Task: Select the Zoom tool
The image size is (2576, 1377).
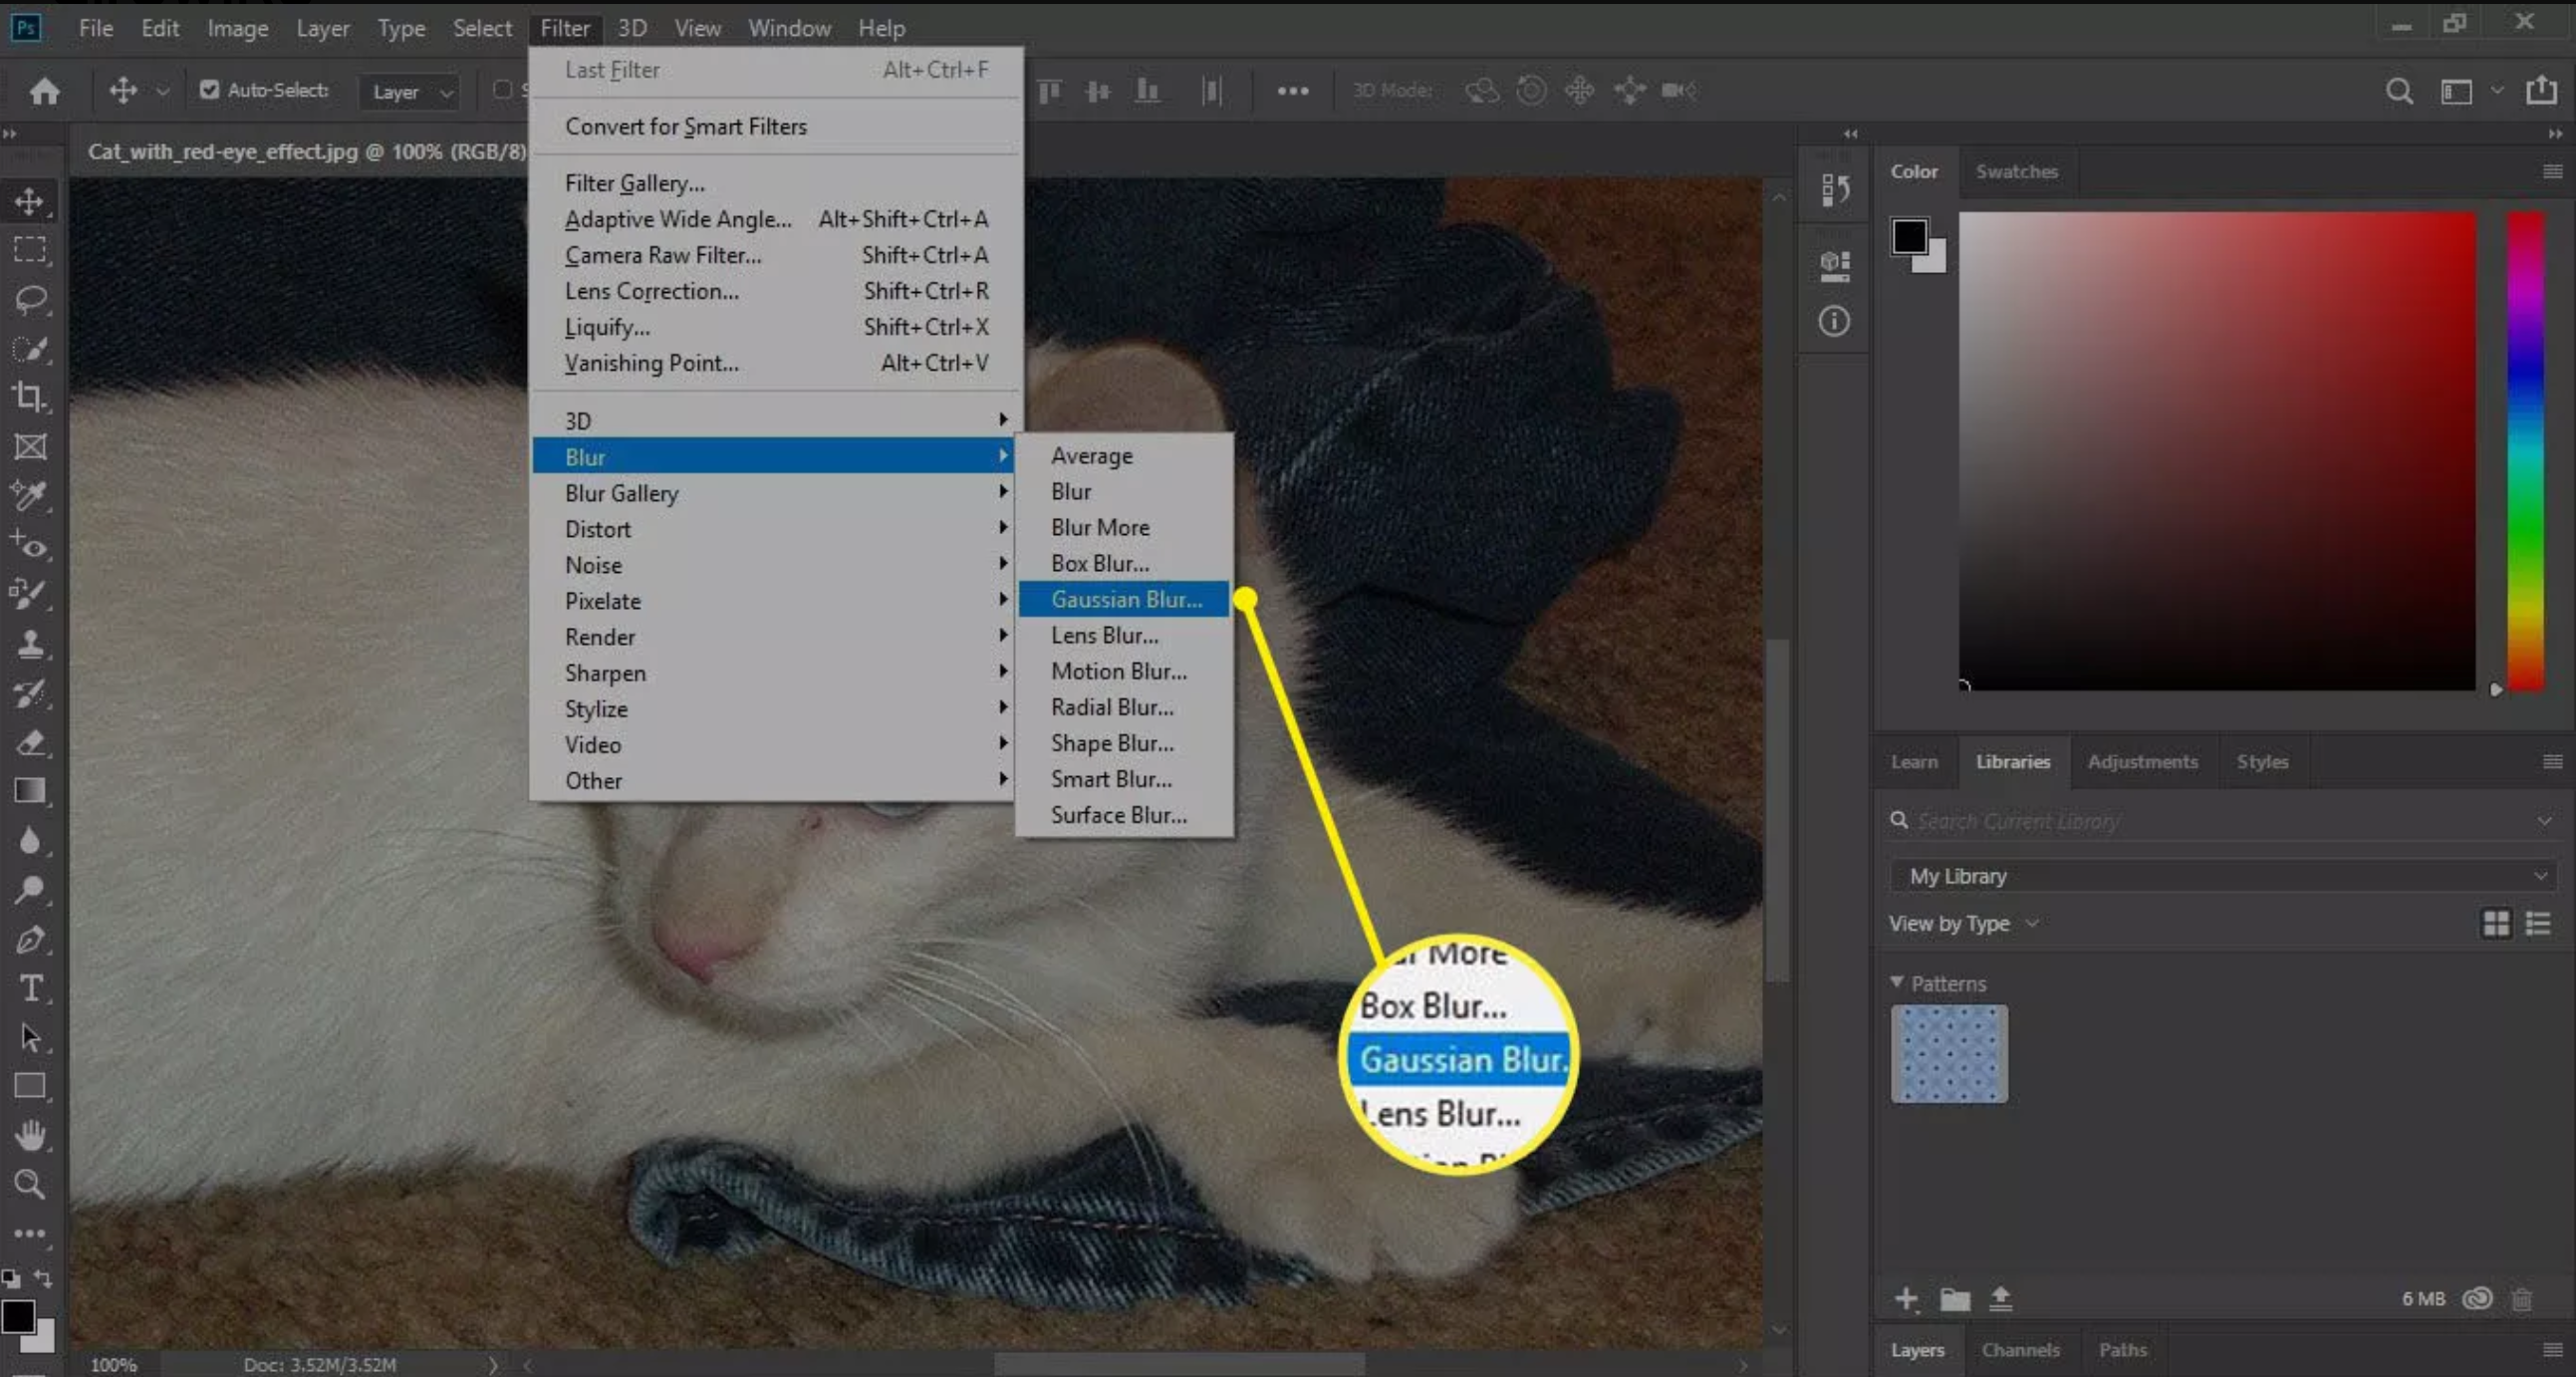Action: tap(31, 1185)
